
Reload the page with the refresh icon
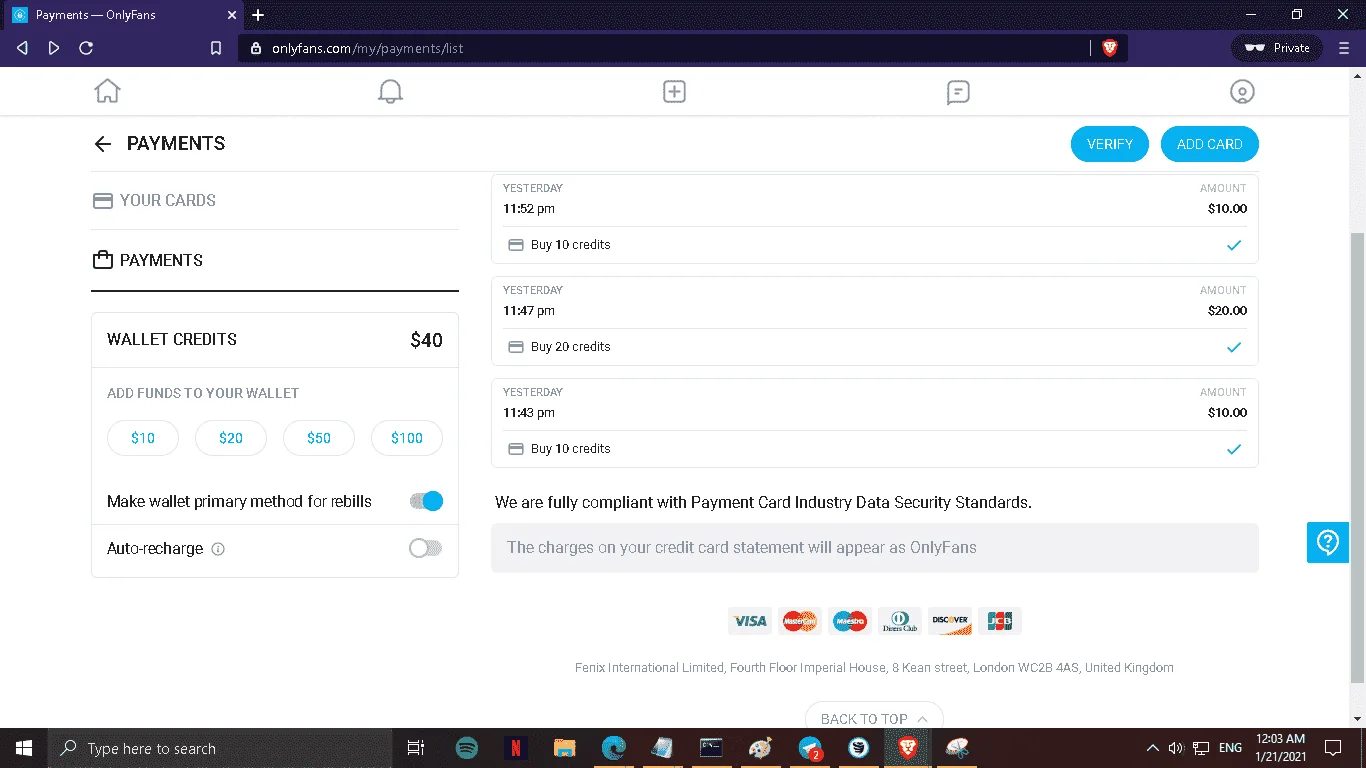coord(86,48)
